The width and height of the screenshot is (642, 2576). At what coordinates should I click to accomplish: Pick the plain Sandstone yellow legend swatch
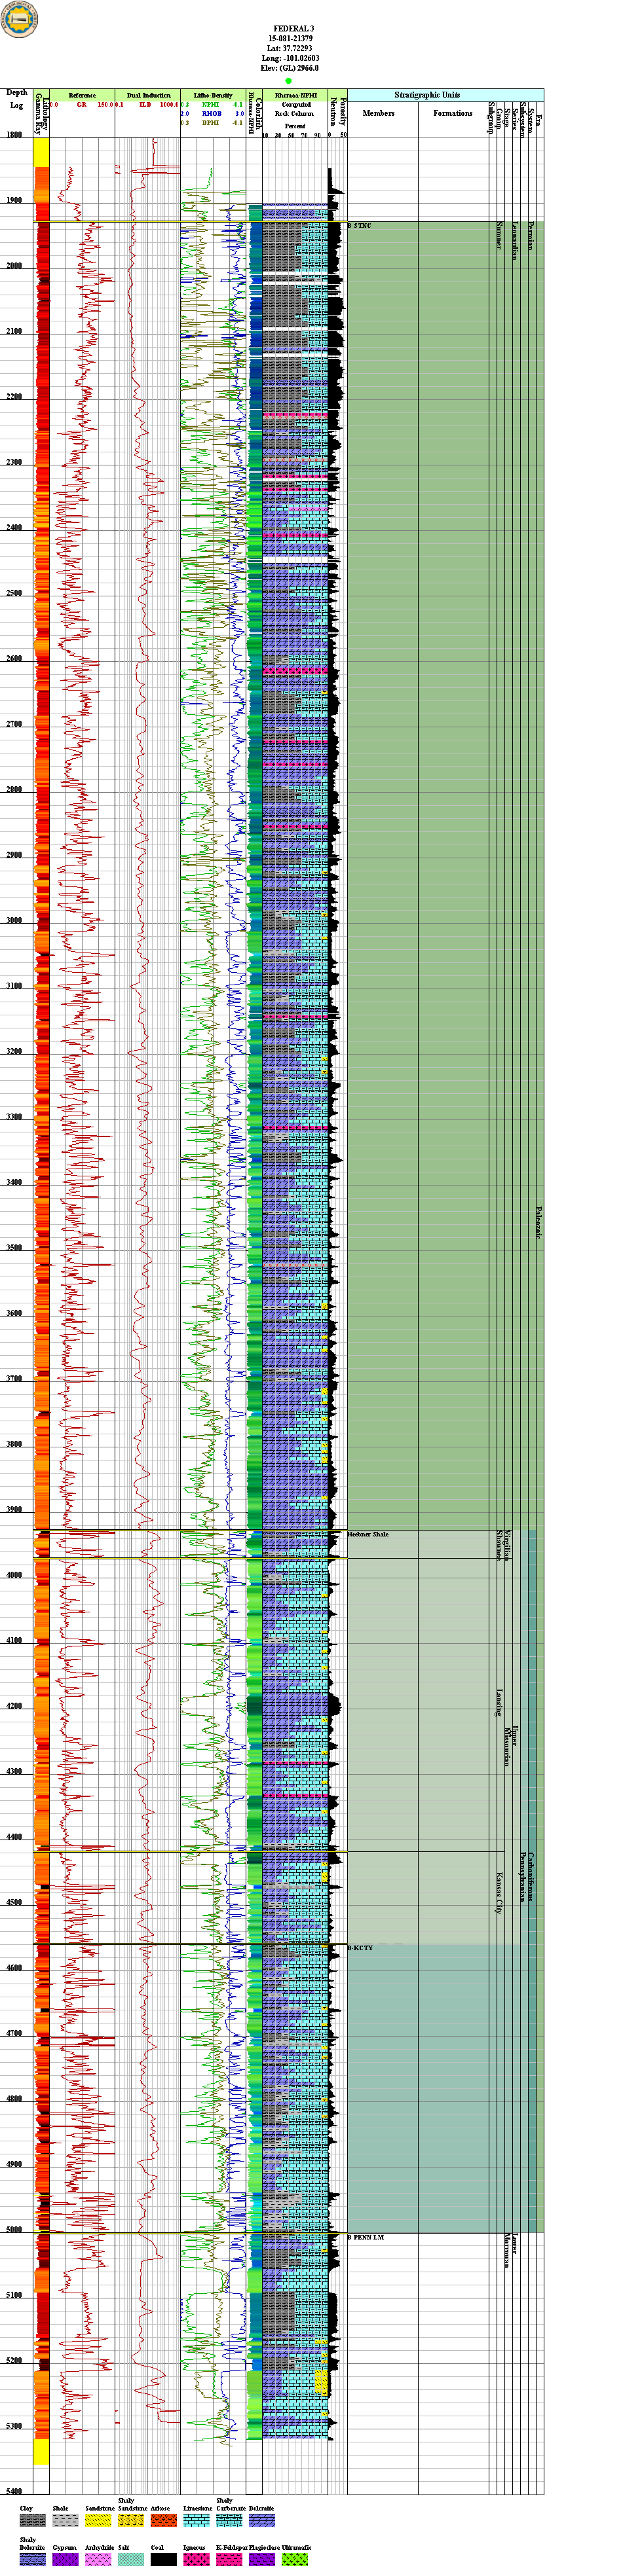click(98, 2521)
